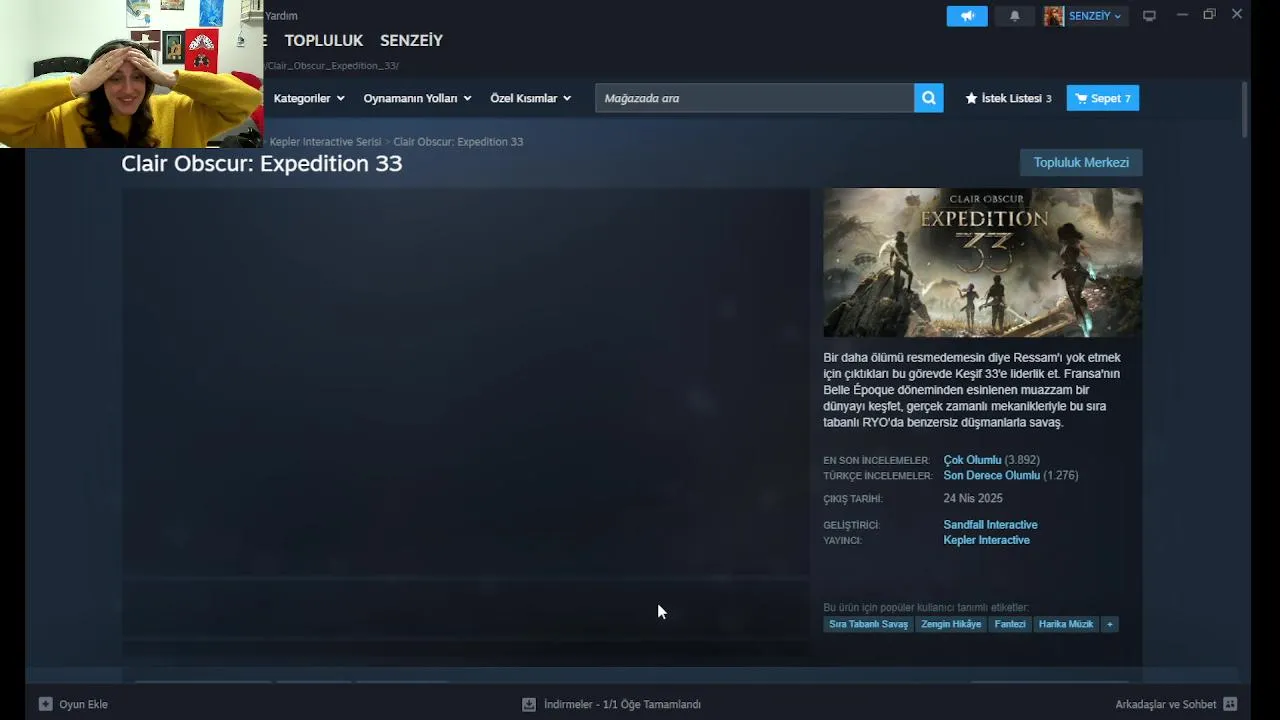Screen dimensions: 1280x720
Task: Open the Sepet cart button
Action: pyautogui.click(x=1103, y=98)
